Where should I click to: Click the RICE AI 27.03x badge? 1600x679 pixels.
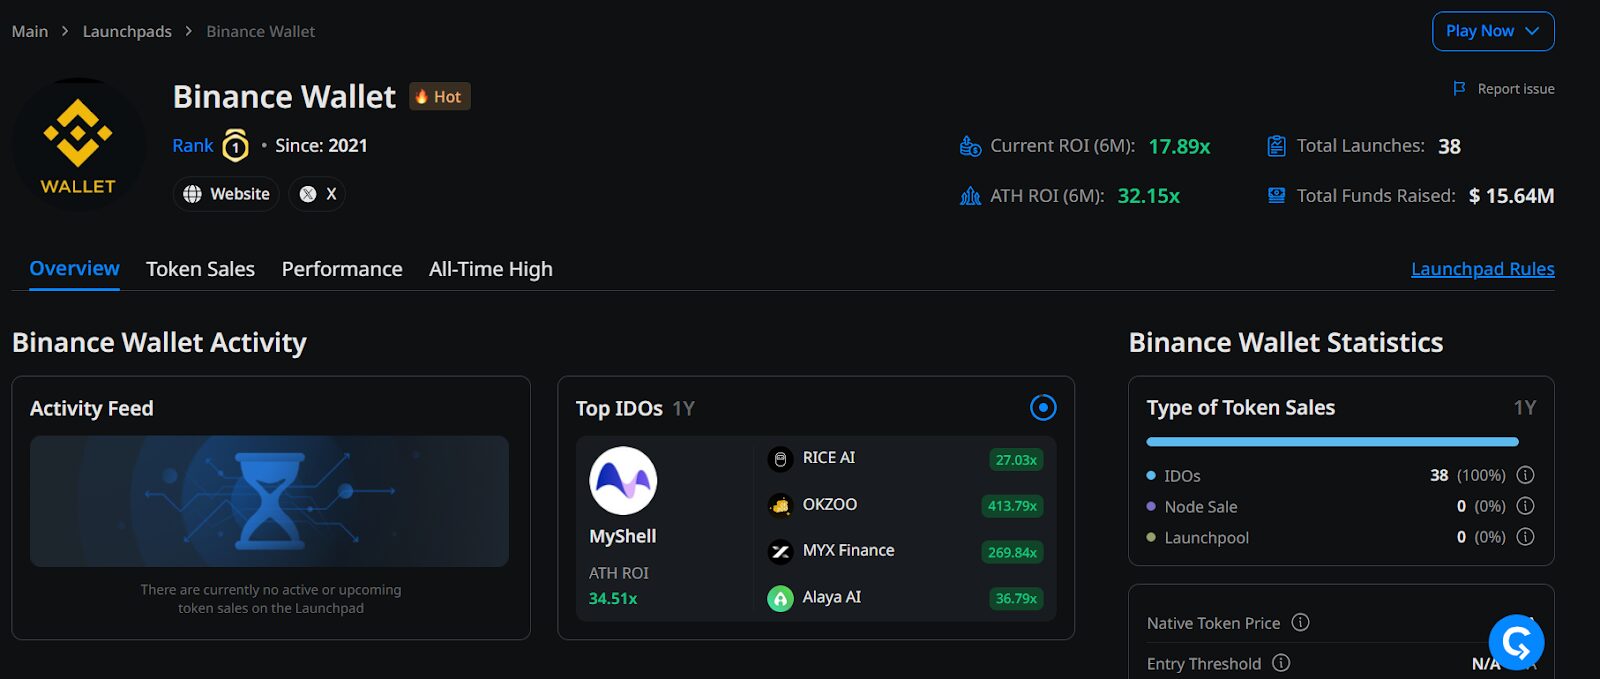click(x=1016, y=460)
